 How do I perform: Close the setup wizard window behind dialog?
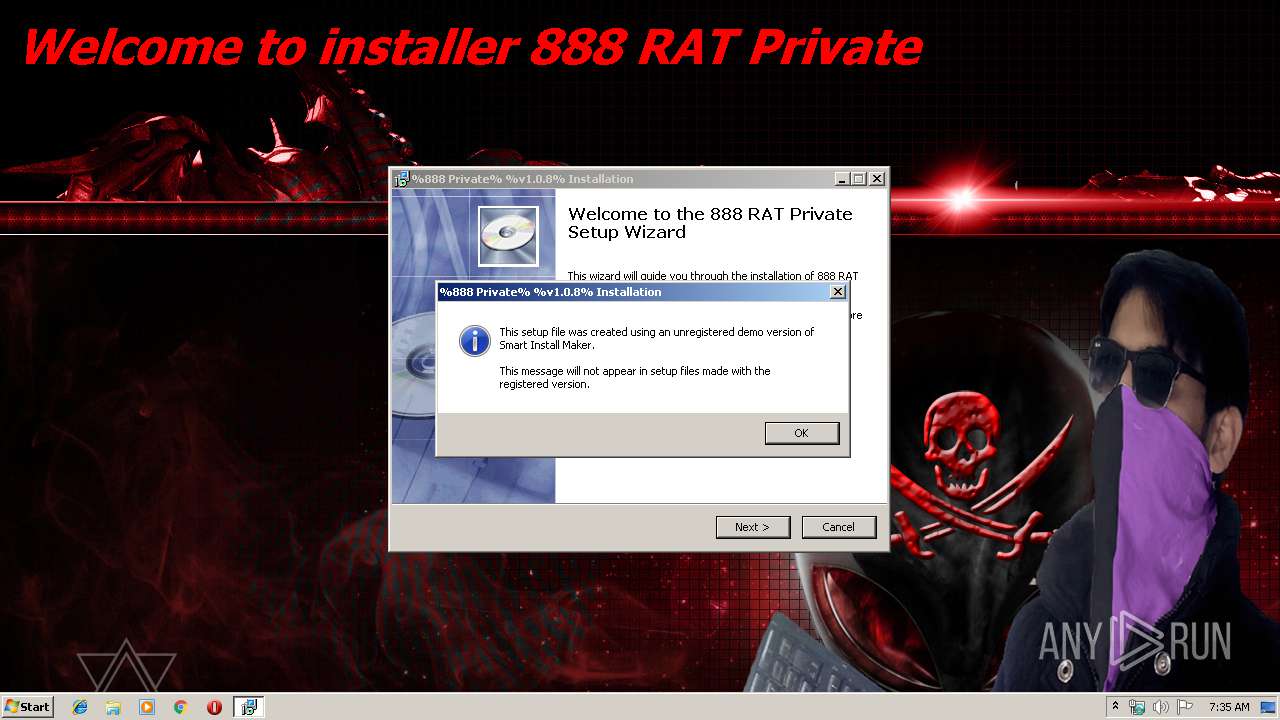[x=877, y=179]
